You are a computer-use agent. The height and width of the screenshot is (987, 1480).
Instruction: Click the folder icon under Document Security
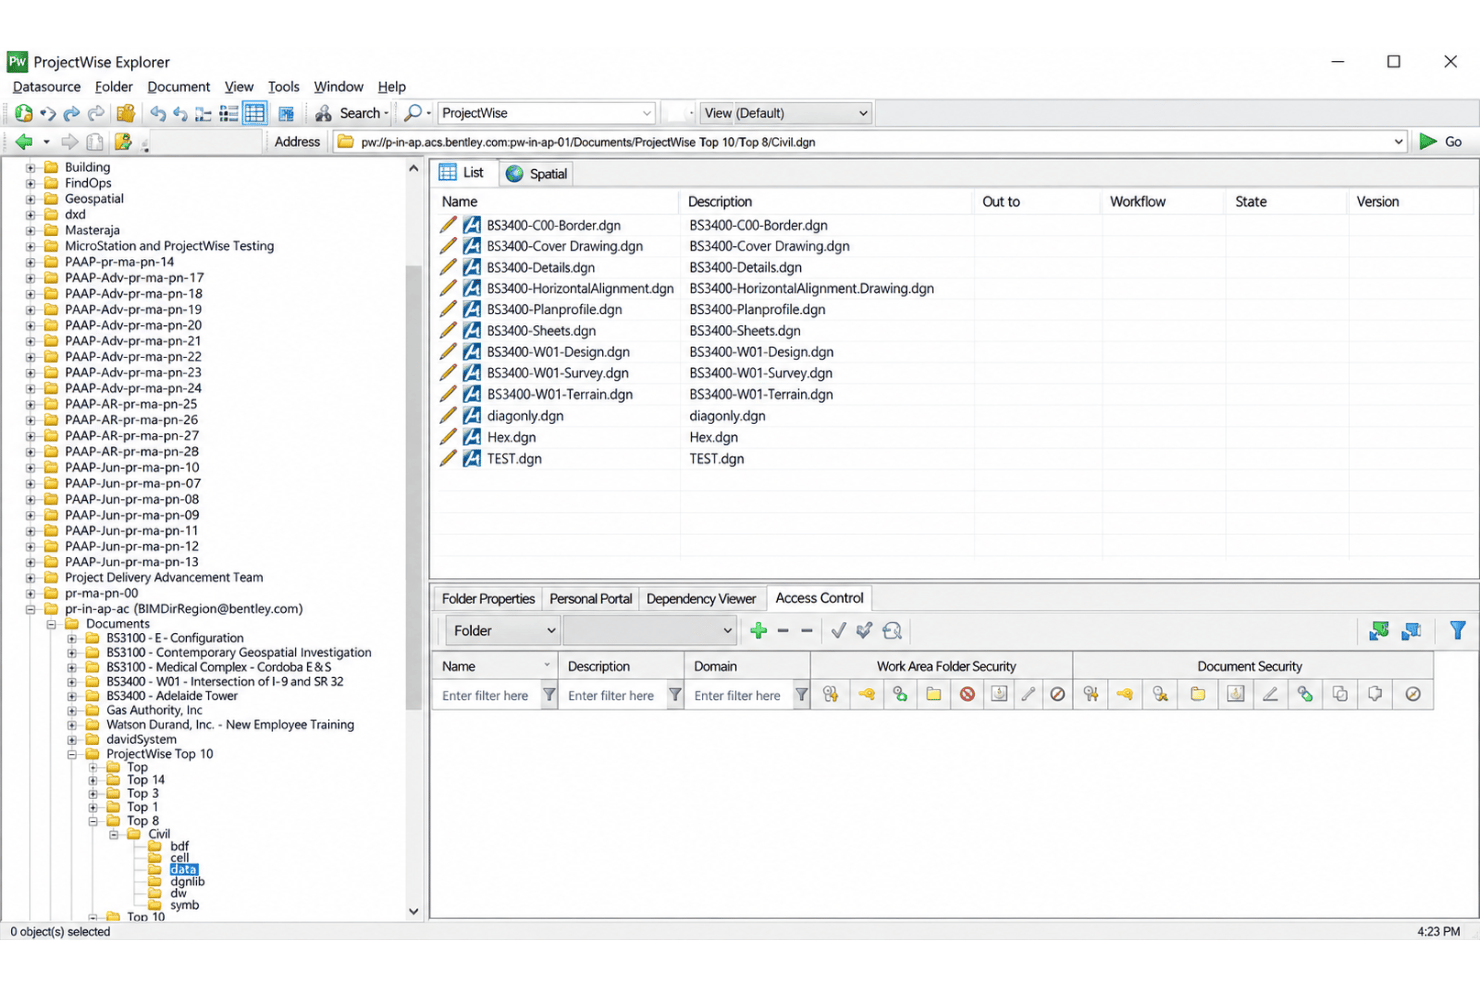point(1197,694)
